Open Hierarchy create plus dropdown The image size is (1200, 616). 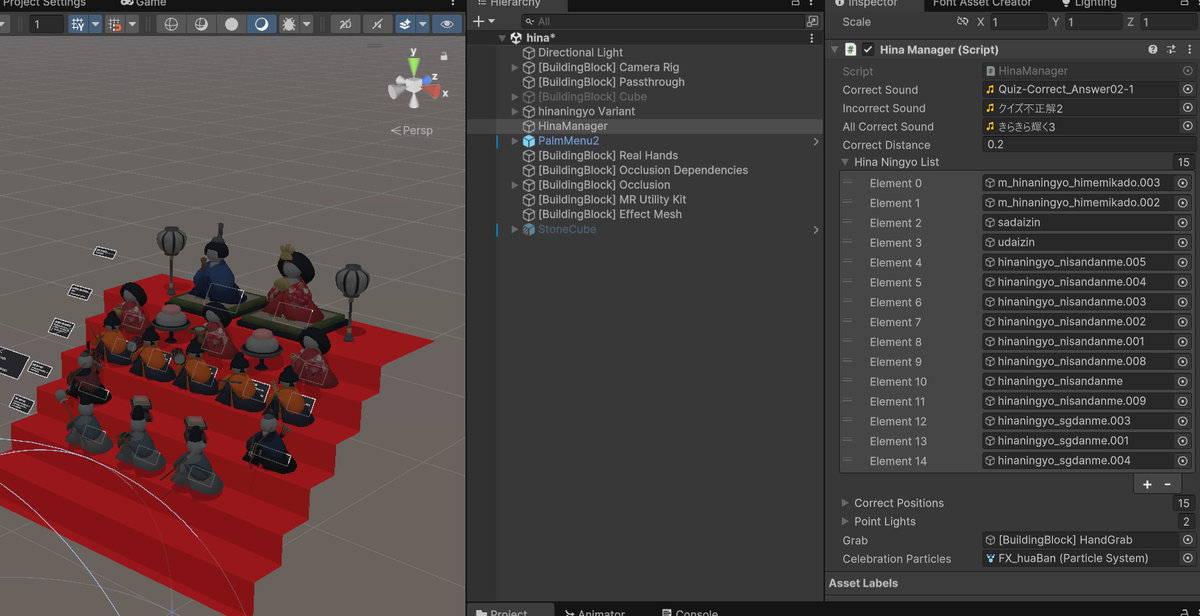point(483,21)
